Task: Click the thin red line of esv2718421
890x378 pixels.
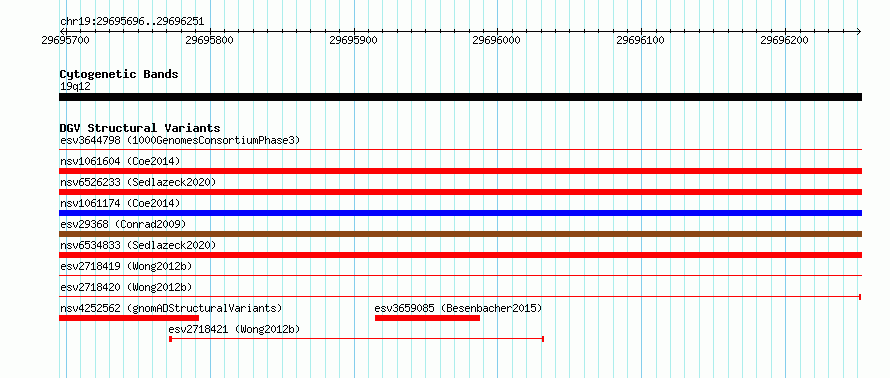Action: click(356, 339)
